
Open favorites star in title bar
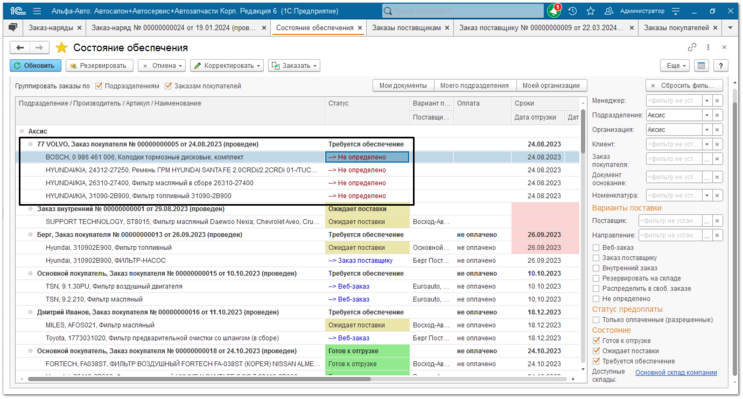pyautogui.click(x=590, y=11)
